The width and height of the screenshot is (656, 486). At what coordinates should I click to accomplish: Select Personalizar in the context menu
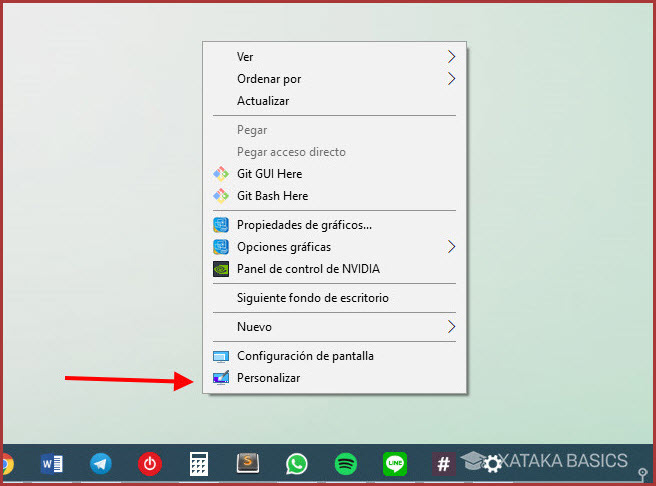(268, 378)
